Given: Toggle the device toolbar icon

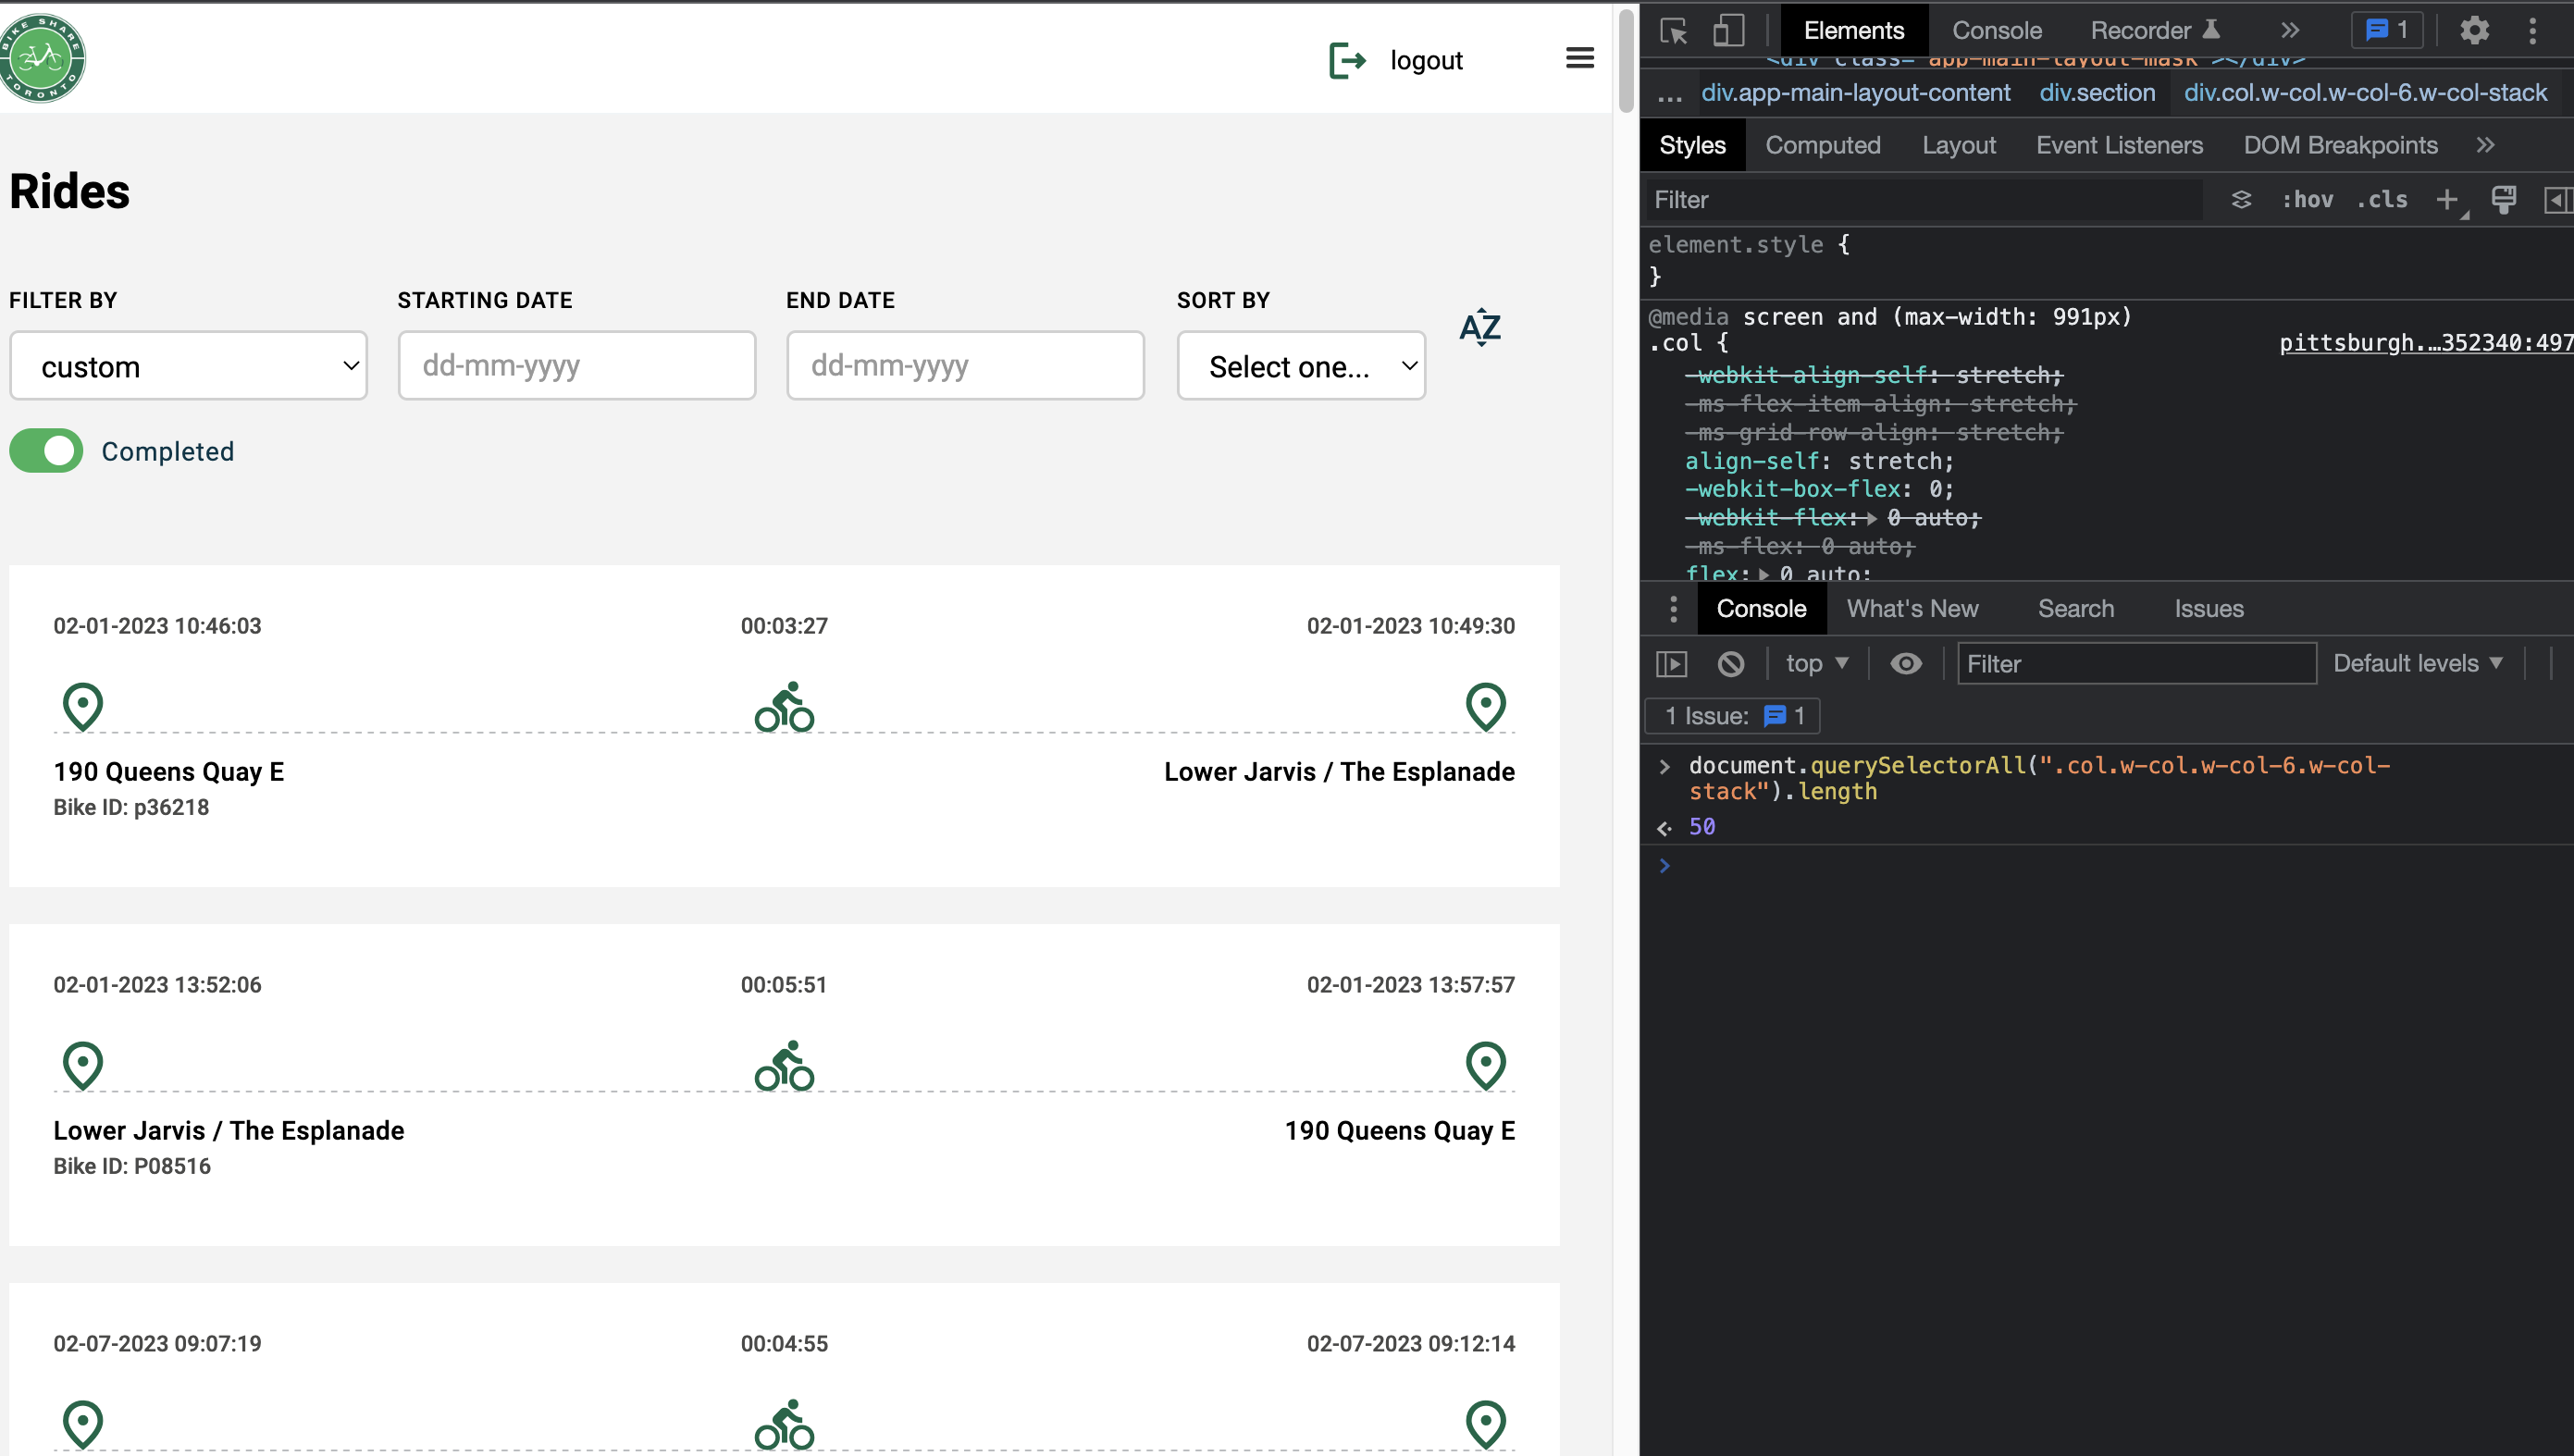Looking at the screenshot, I should [x=1727, y=30].
